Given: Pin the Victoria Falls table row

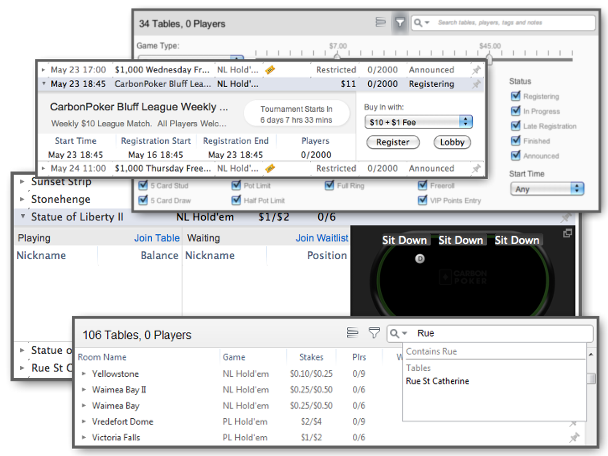Looking at the screenshot, I should (574, 438).
